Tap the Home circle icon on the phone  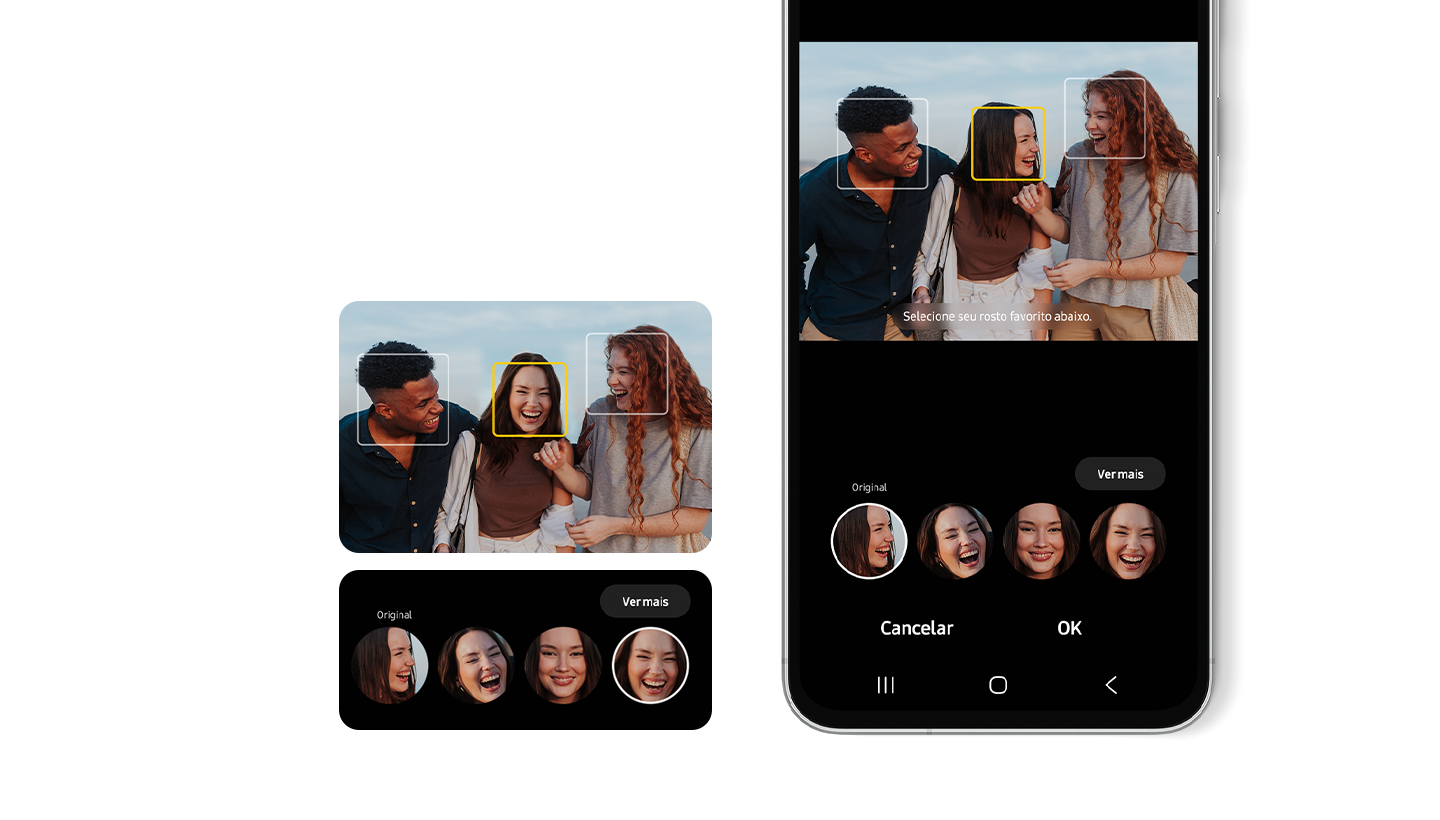click(997, 685)
